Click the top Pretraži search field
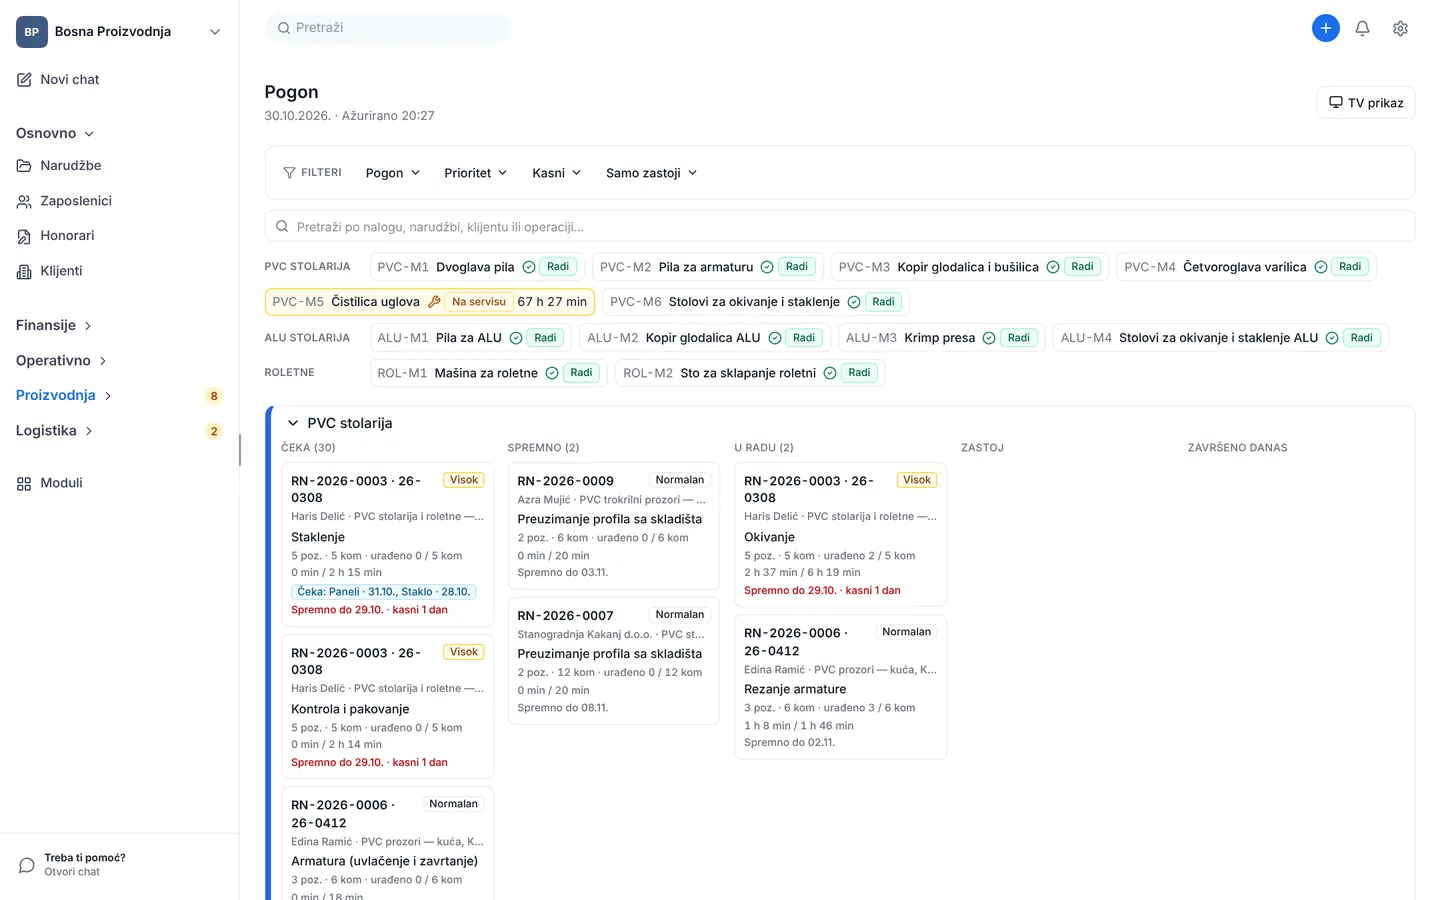Viewport: 1440px width, 900px height. 388,28
